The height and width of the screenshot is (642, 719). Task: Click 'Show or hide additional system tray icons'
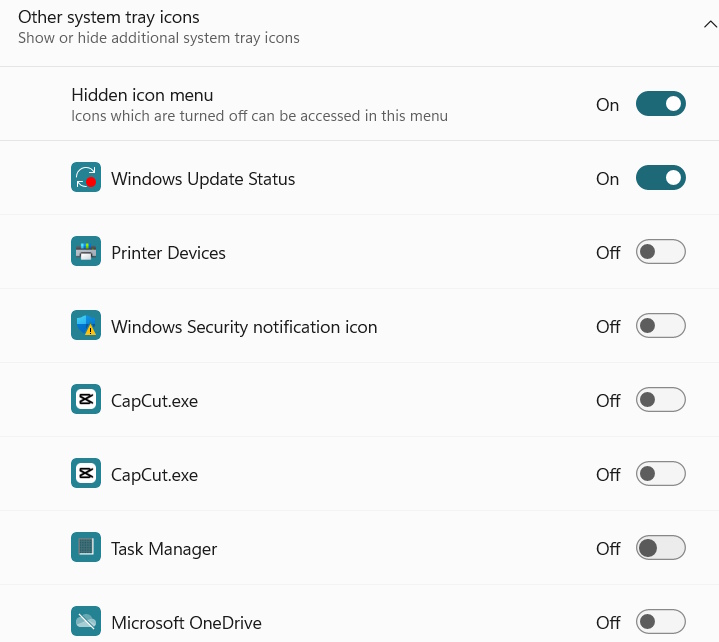[x=159, y=38]
